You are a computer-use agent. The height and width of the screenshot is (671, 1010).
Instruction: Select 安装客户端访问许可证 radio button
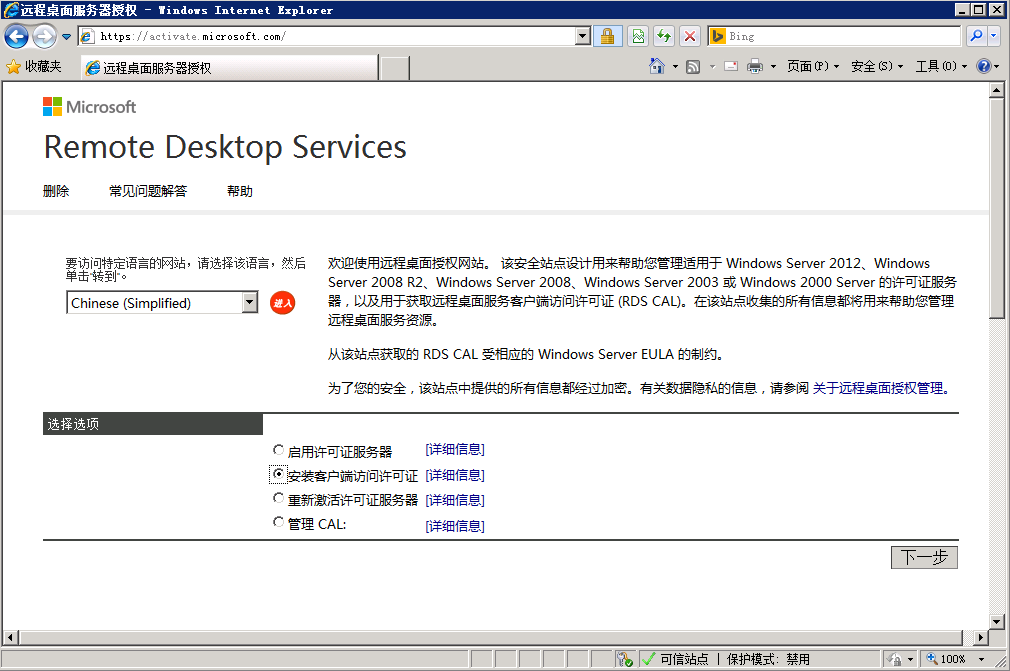(x=278, y=474)
